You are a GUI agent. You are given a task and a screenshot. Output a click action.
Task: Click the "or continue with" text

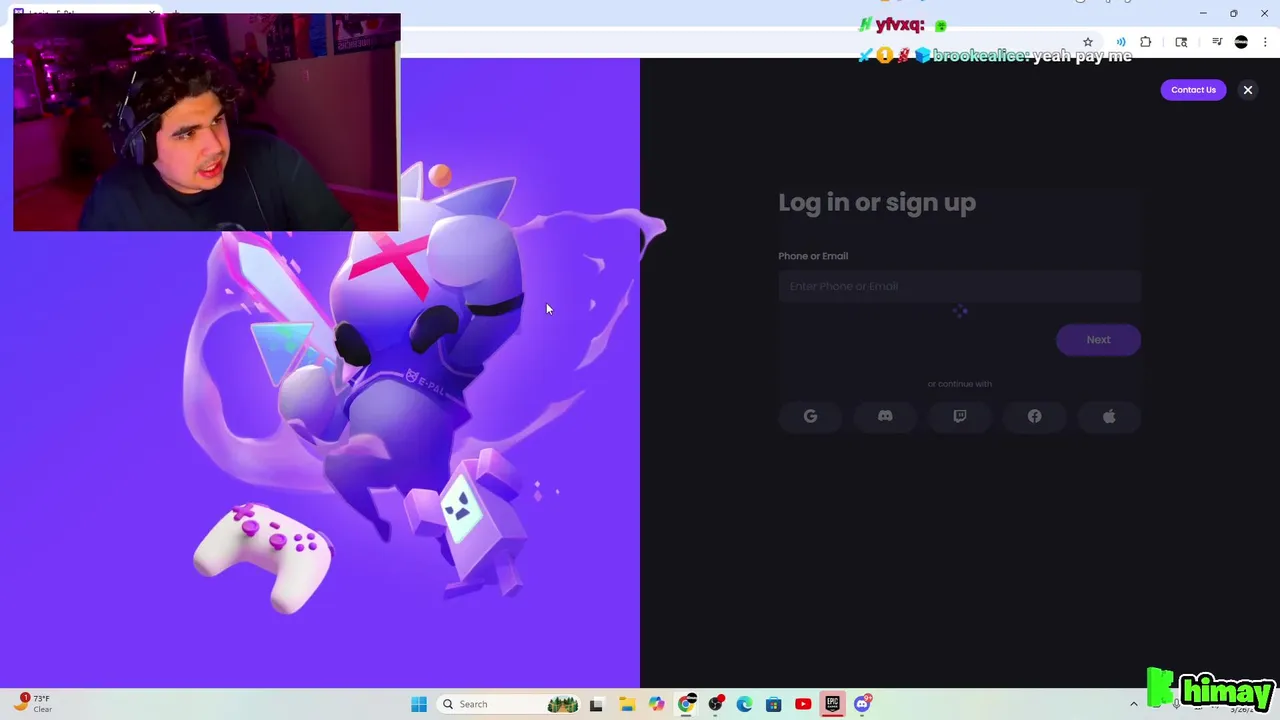[x=960, y=384]
